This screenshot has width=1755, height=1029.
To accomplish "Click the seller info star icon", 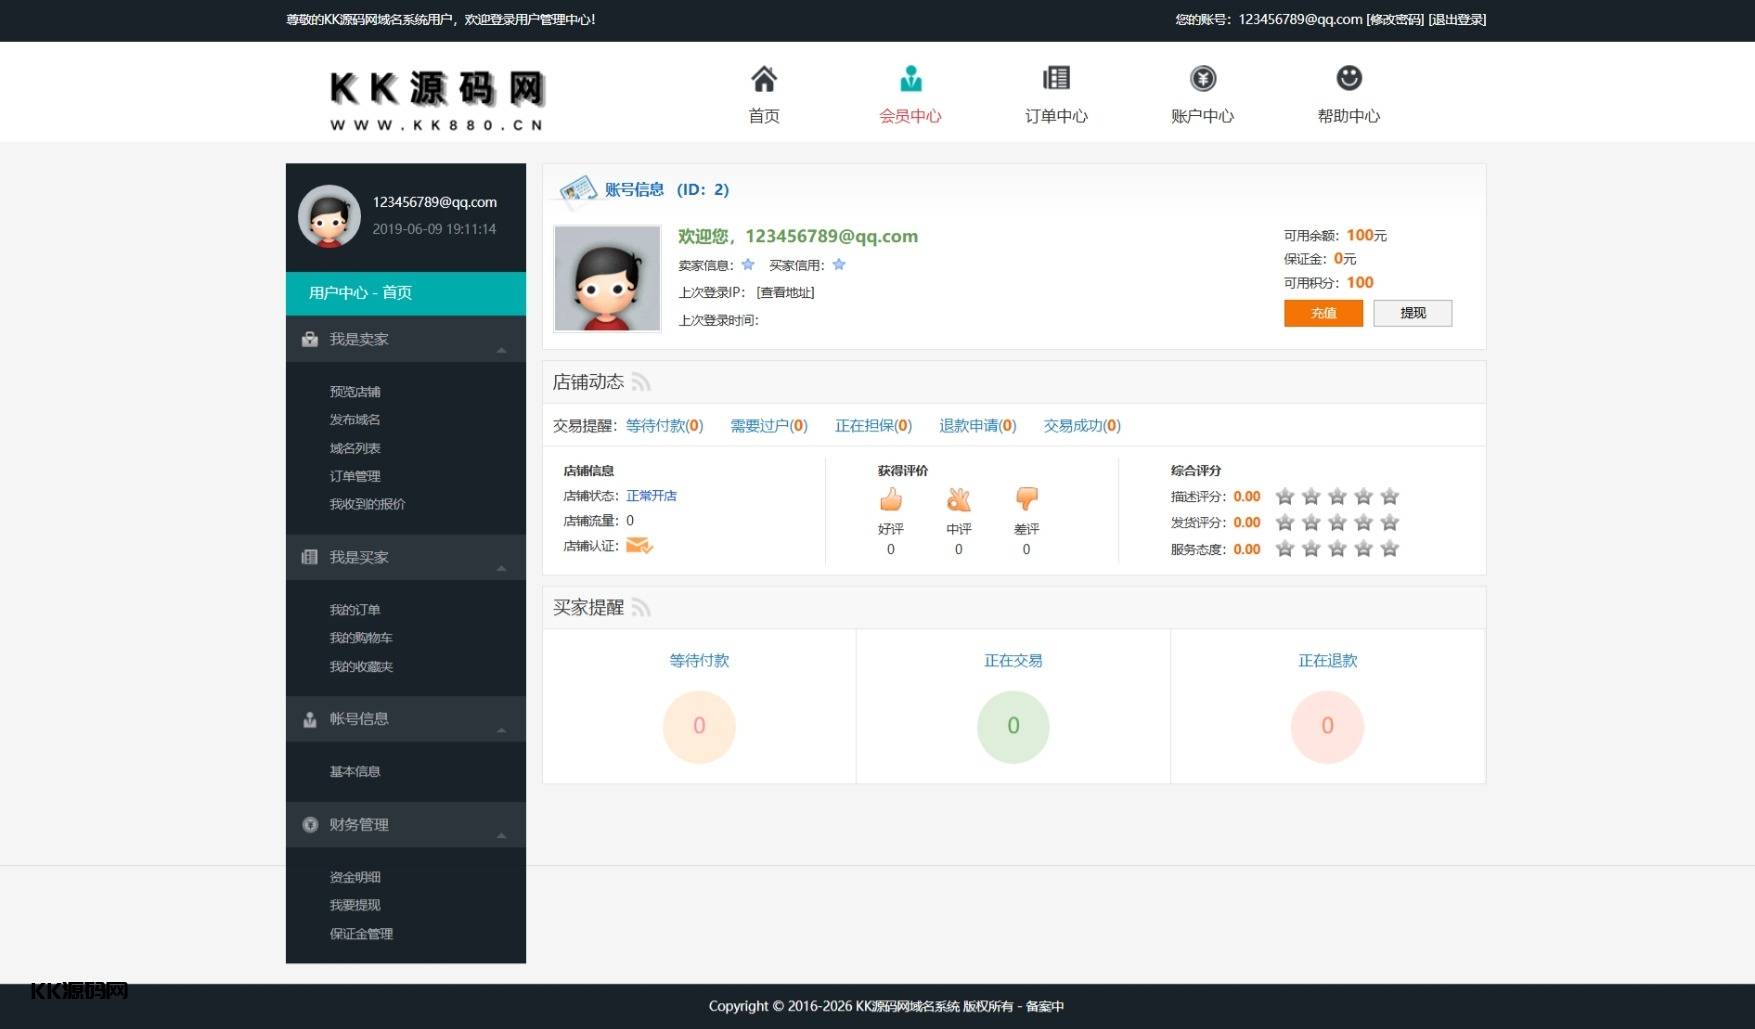I will pos(748,265).
